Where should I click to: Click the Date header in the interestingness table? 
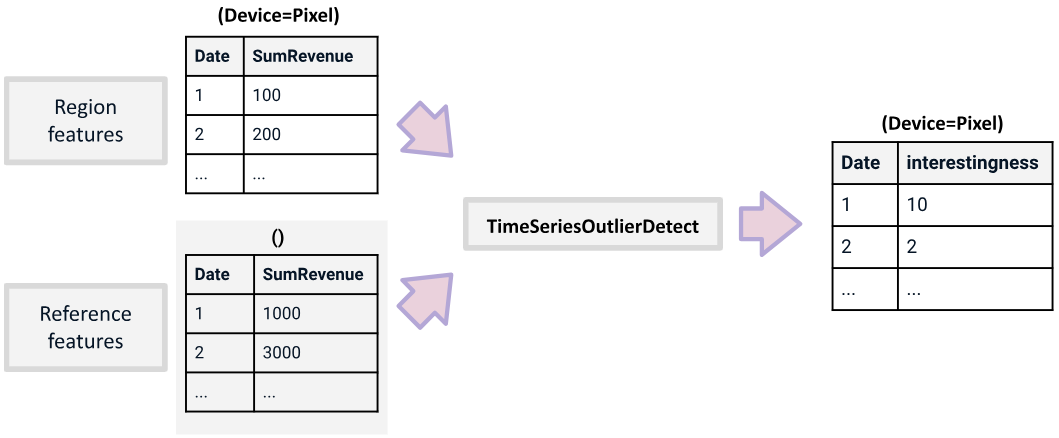pos(861,163)
